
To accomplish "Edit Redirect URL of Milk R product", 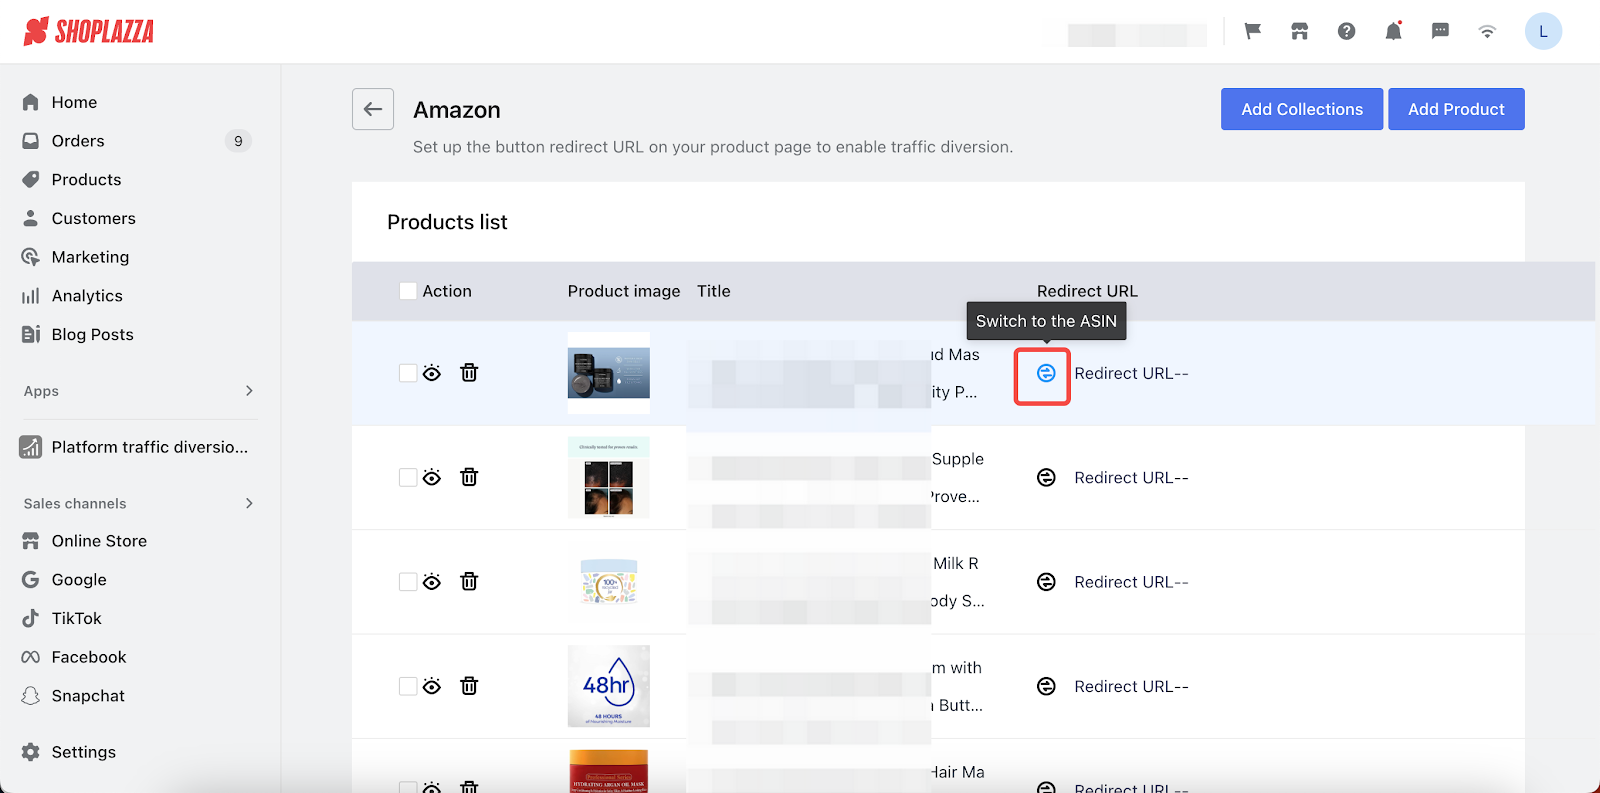I will [x=1131, y=582].
